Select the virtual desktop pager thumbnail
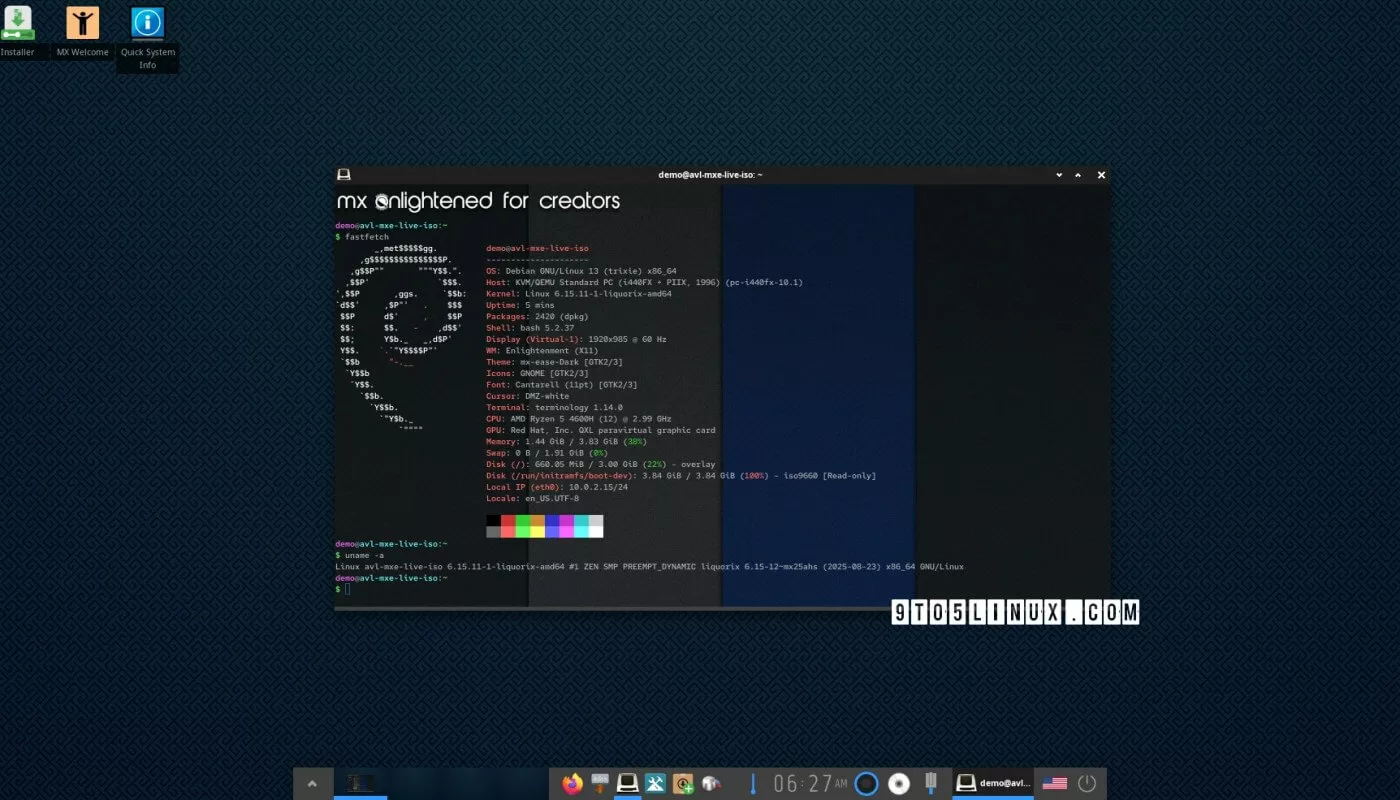The height and width of the screenshot is (800, 1400). click(360, 783)
